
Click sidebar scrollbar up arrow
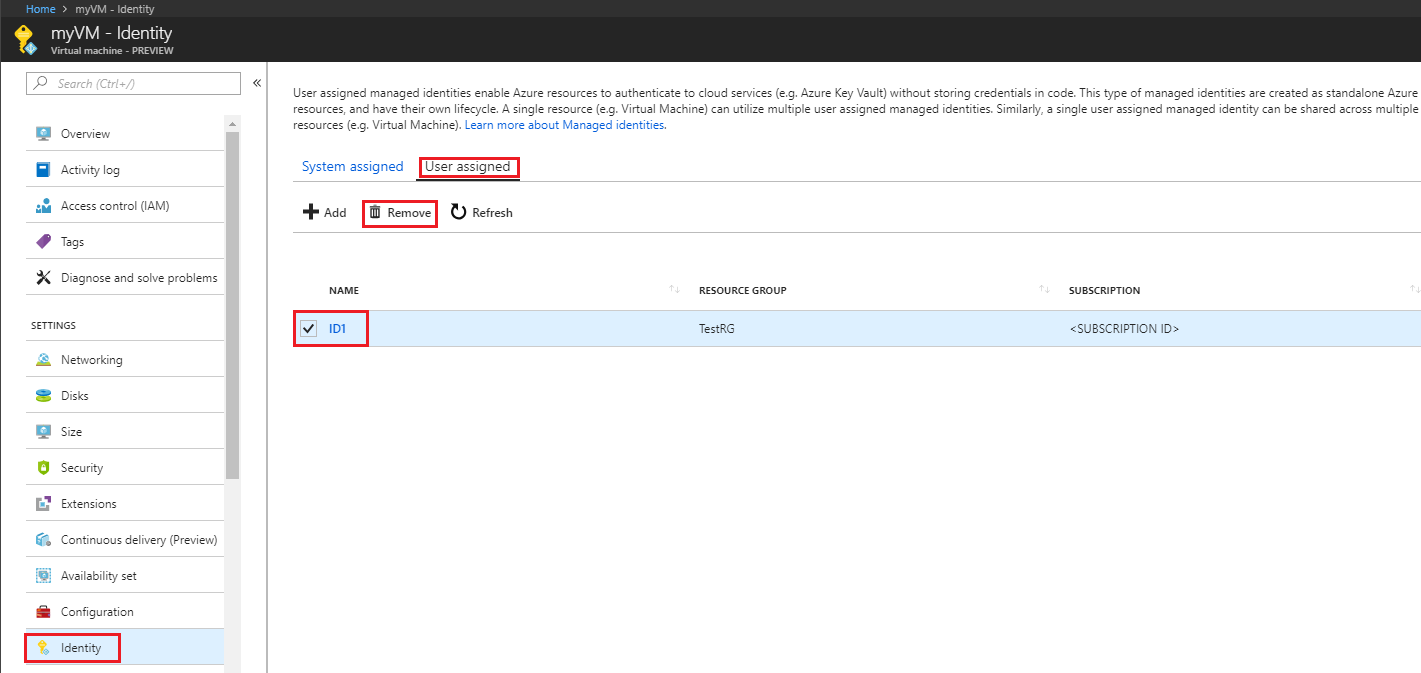point(232,123)
